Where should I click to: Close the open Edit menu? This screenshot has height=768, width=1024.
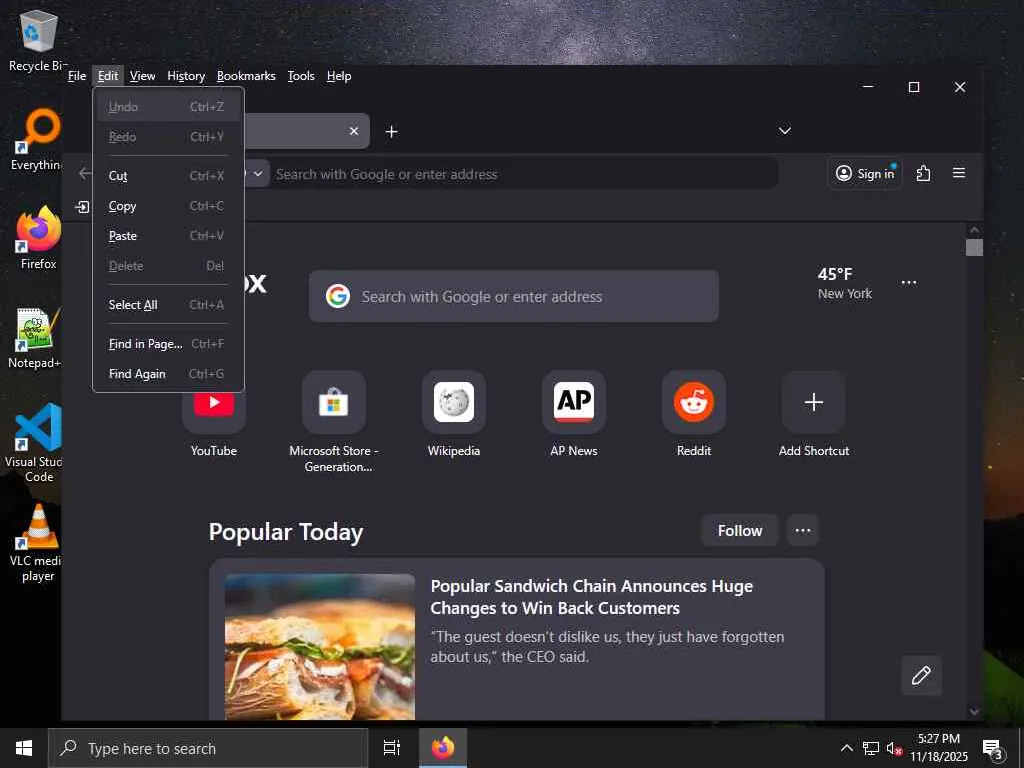click(x=108, y=76)
